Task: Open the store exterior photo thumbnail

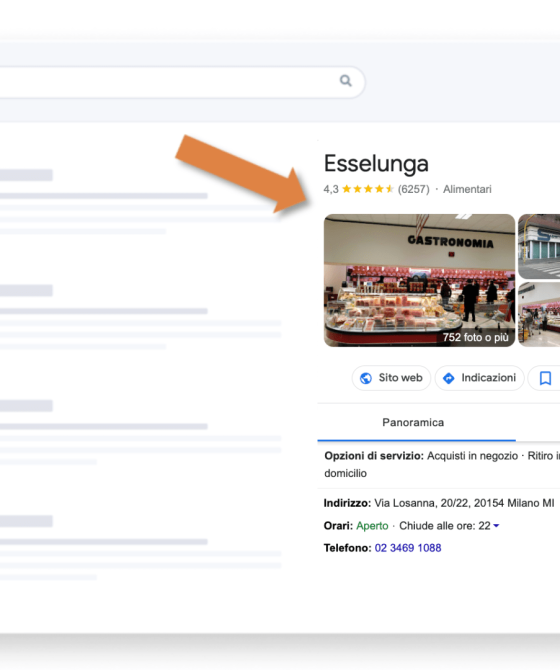Action: tap(539, 246)
